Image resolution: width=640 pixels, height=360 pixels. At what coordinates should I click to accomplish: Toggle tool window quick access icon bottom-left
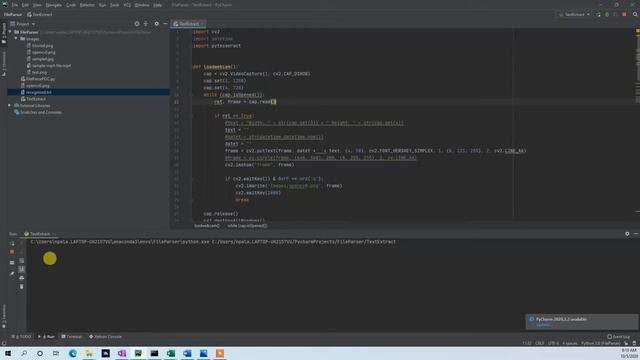coord(4,343)
